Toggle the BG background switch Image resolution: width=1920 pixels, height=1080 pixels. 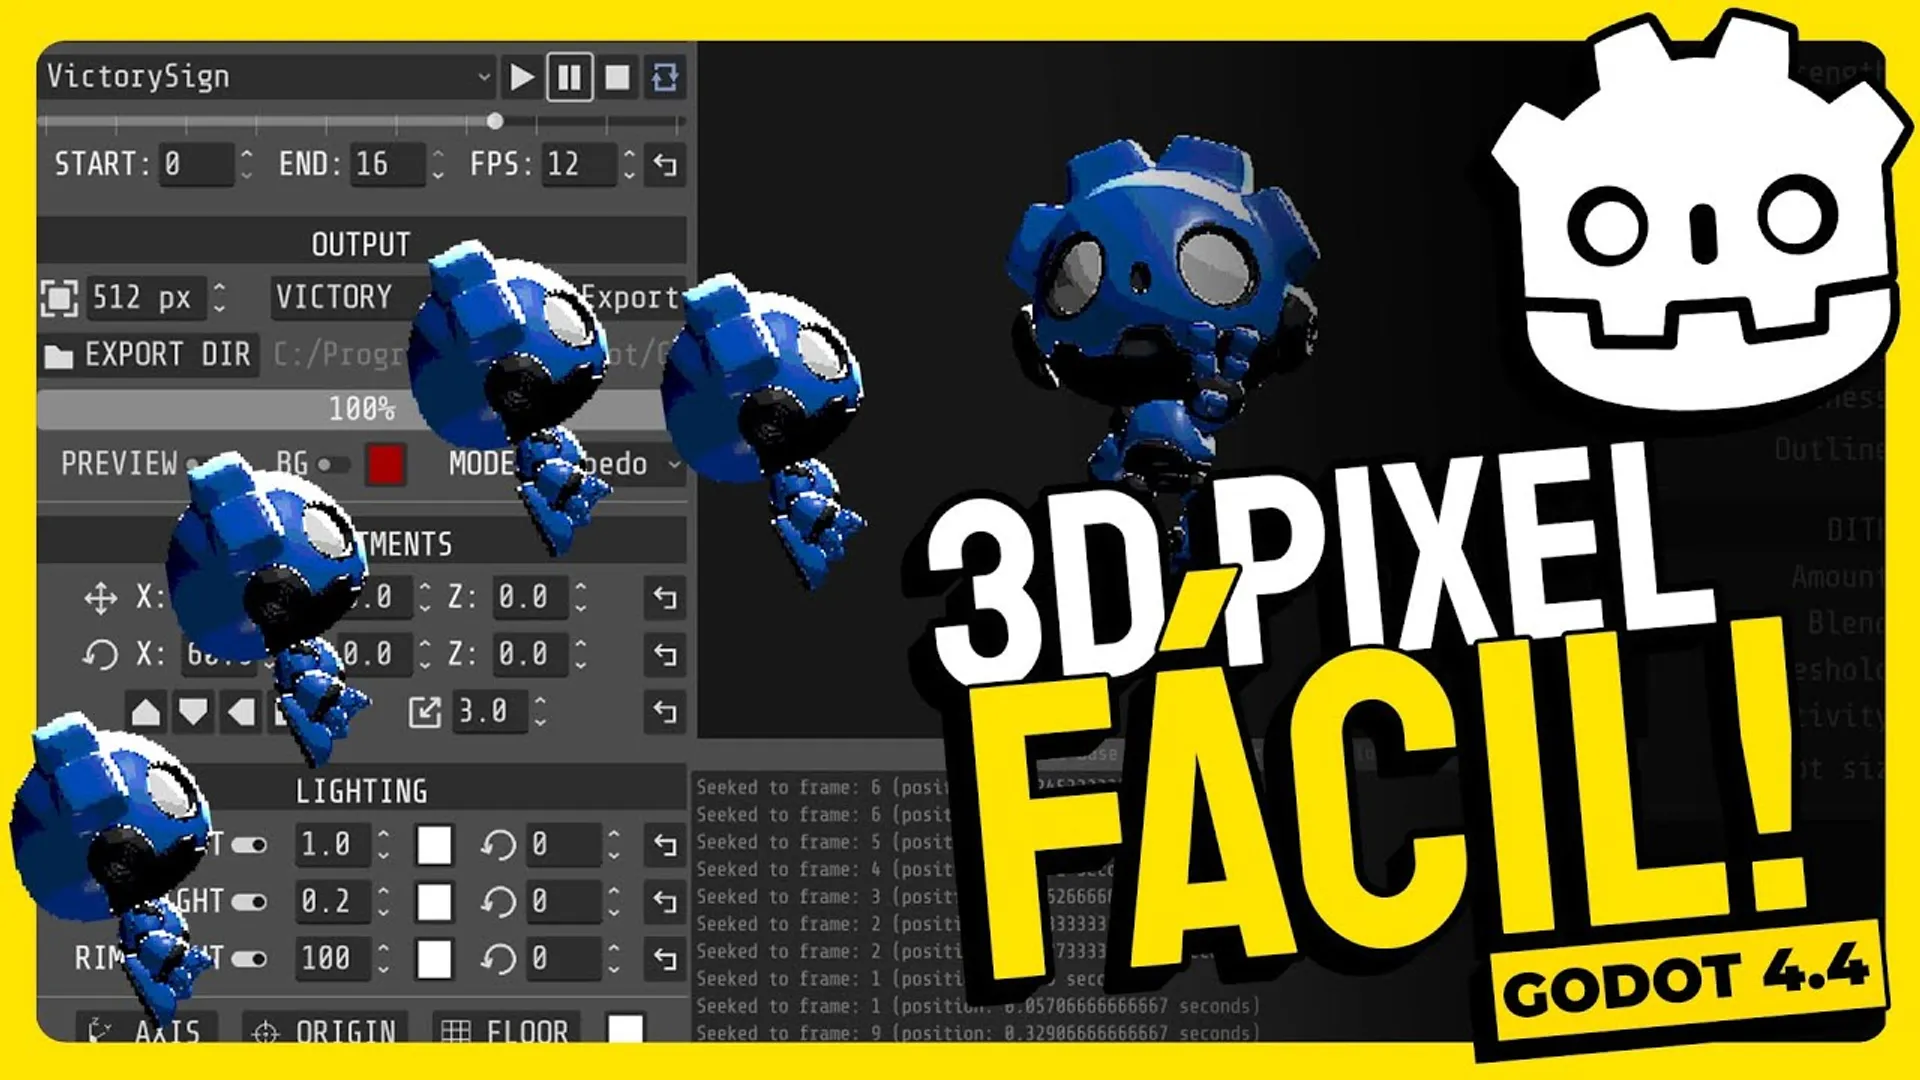tap(333, 464)
